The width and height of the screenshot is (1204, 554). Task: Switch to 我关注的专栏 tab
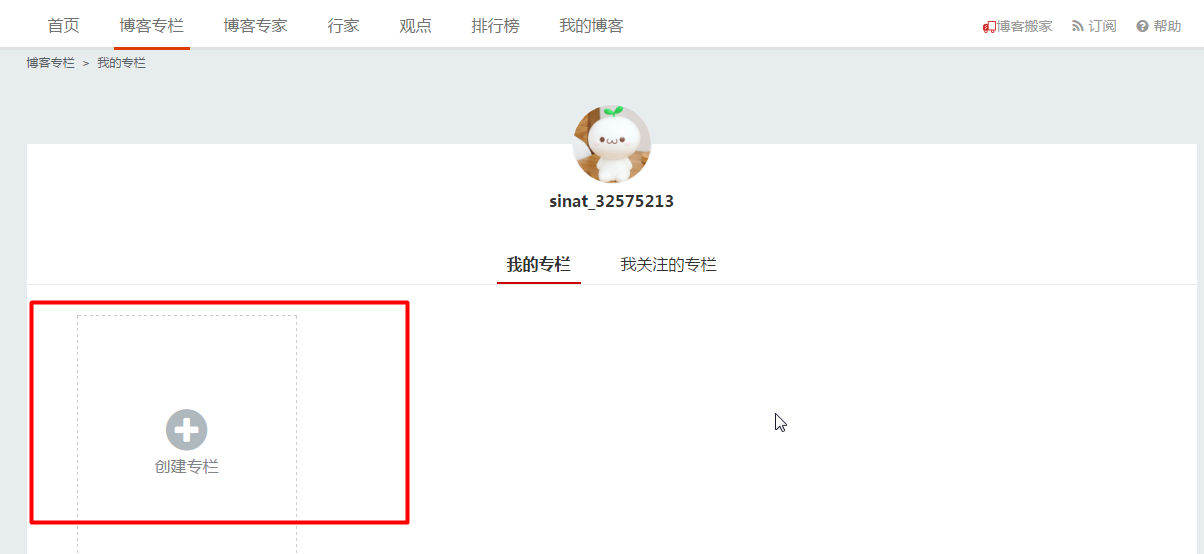point(668,265)
